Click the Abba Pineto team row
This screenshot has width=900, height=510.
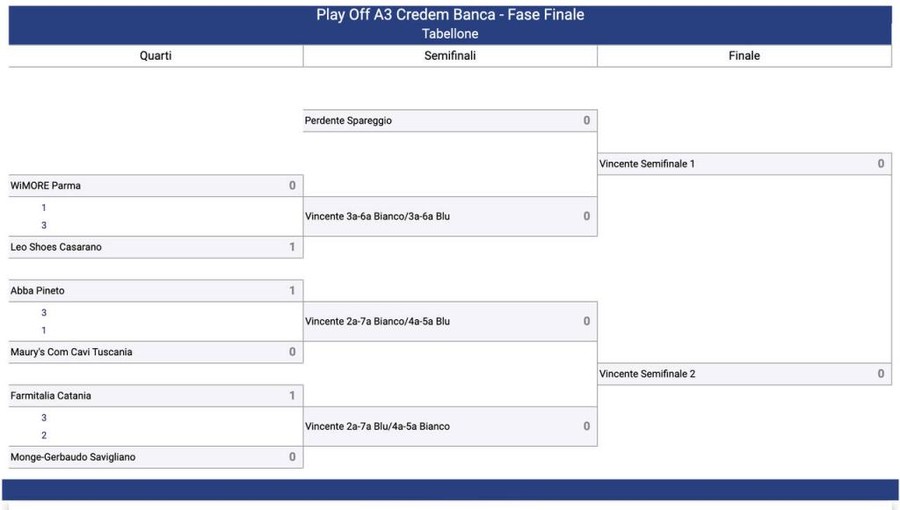point(156,291)
